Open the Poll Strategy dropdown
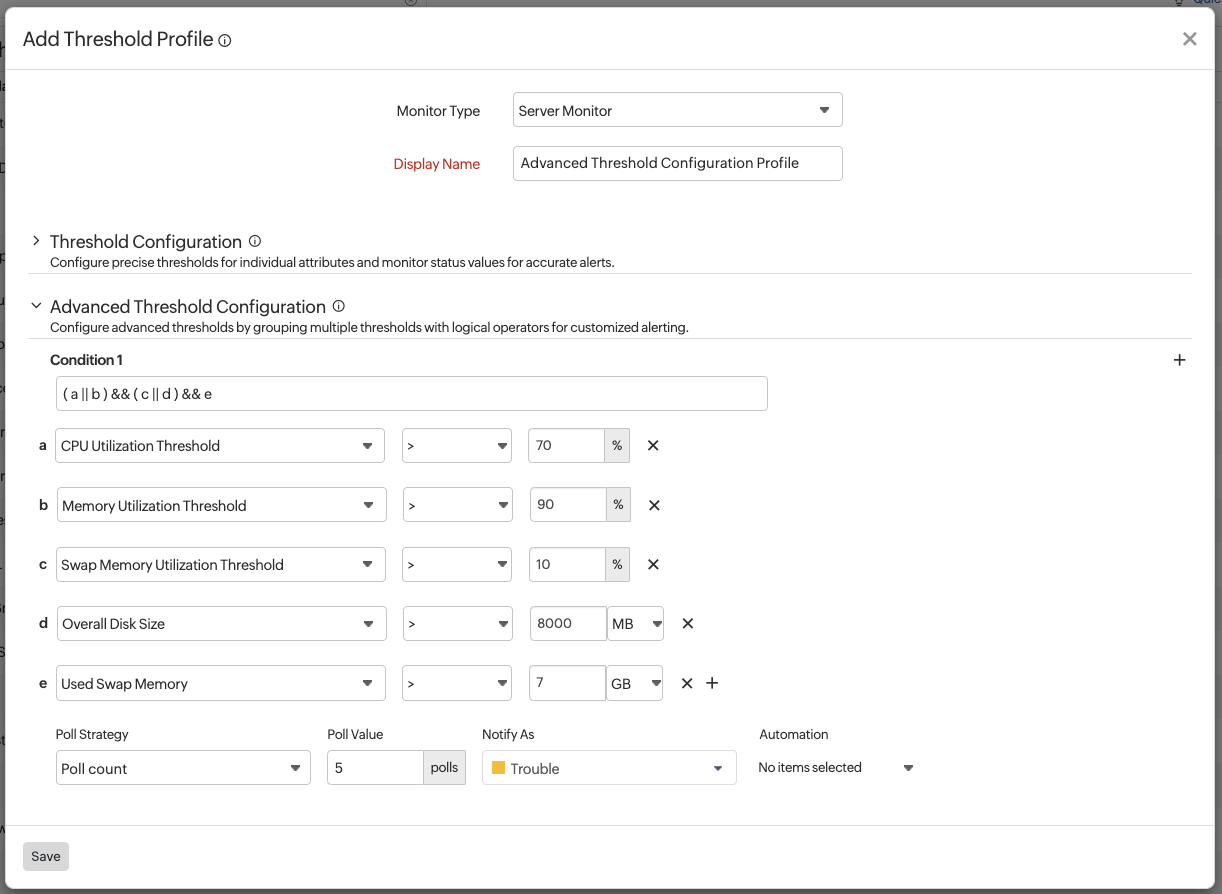 click(183, 768)
